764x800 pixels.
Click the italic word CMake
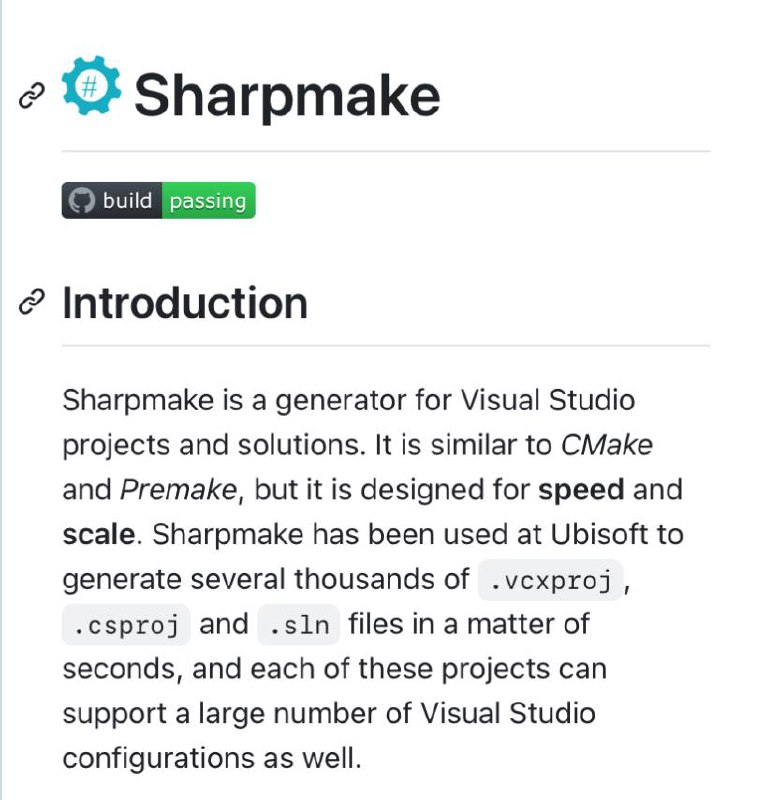pos(607,445)
